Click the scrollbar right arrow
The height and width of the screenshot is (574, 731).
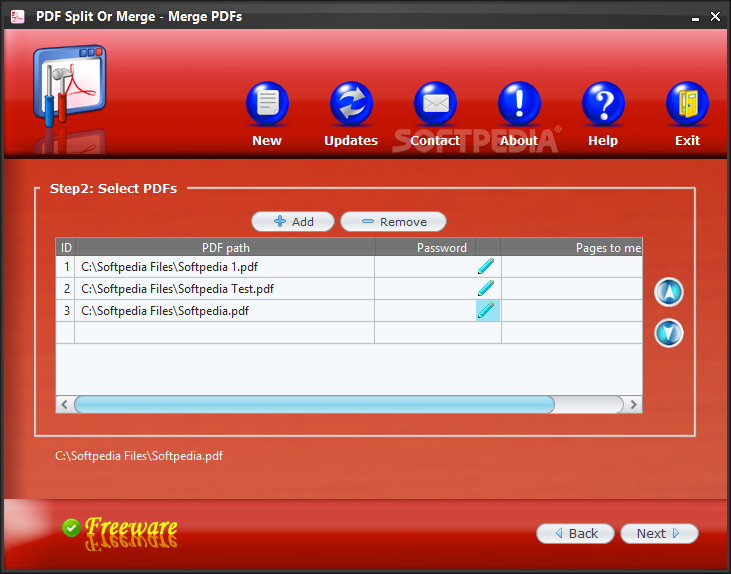coord(633,404)
